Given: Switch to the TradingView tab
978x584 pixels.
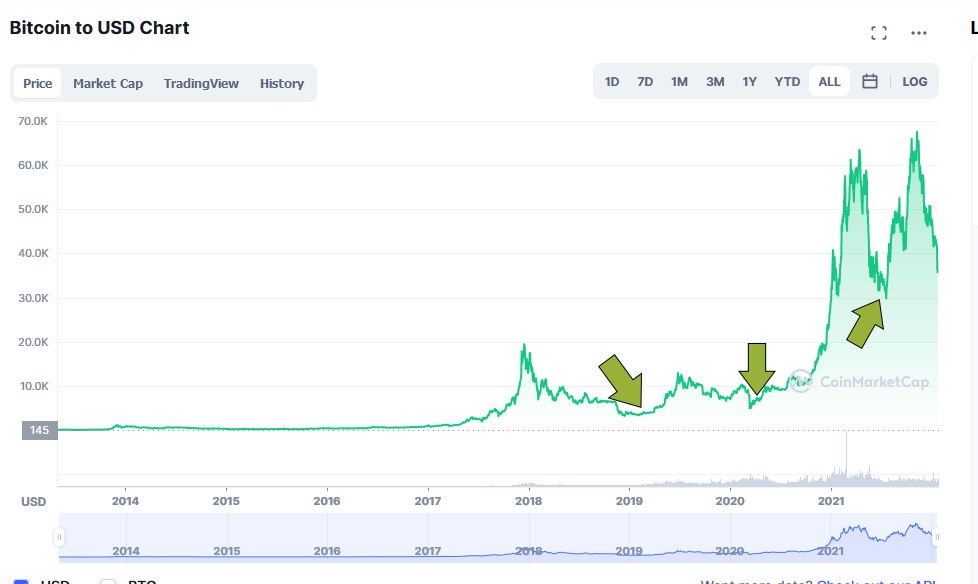Looking at the screenshot, I should (x=201, y=83).
